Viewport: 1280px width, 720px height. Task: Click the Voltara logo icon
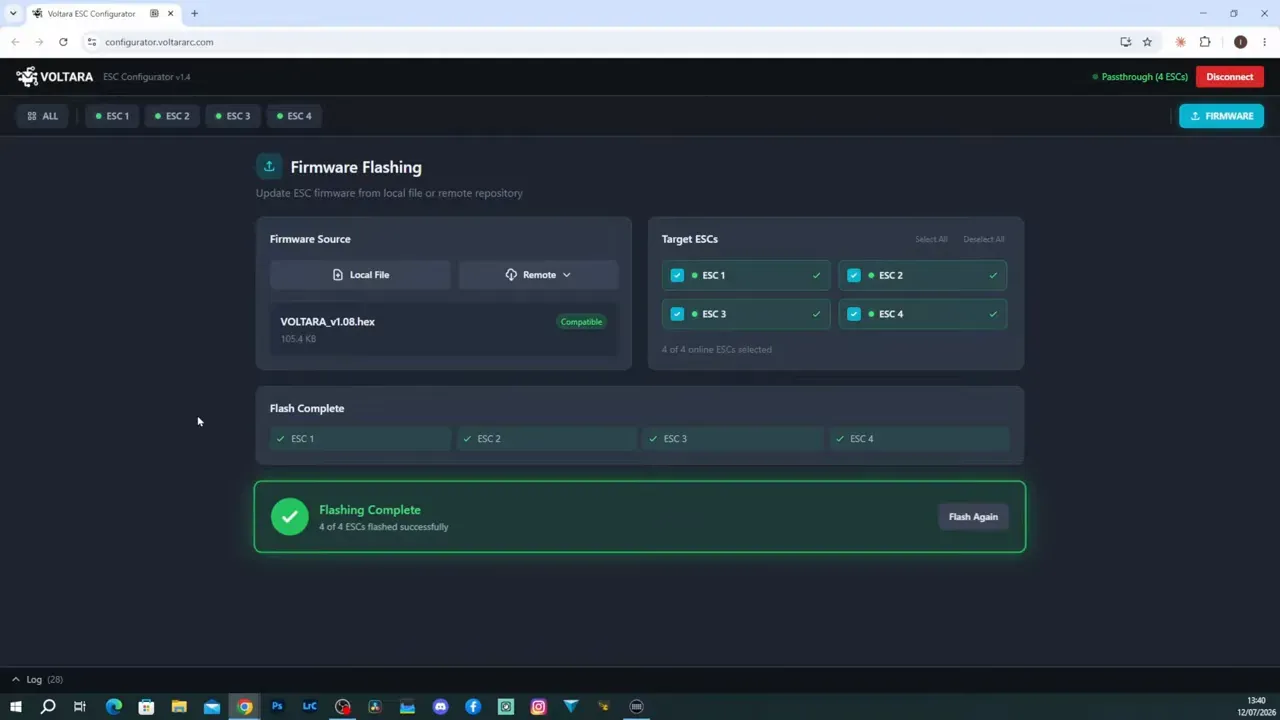27,76
